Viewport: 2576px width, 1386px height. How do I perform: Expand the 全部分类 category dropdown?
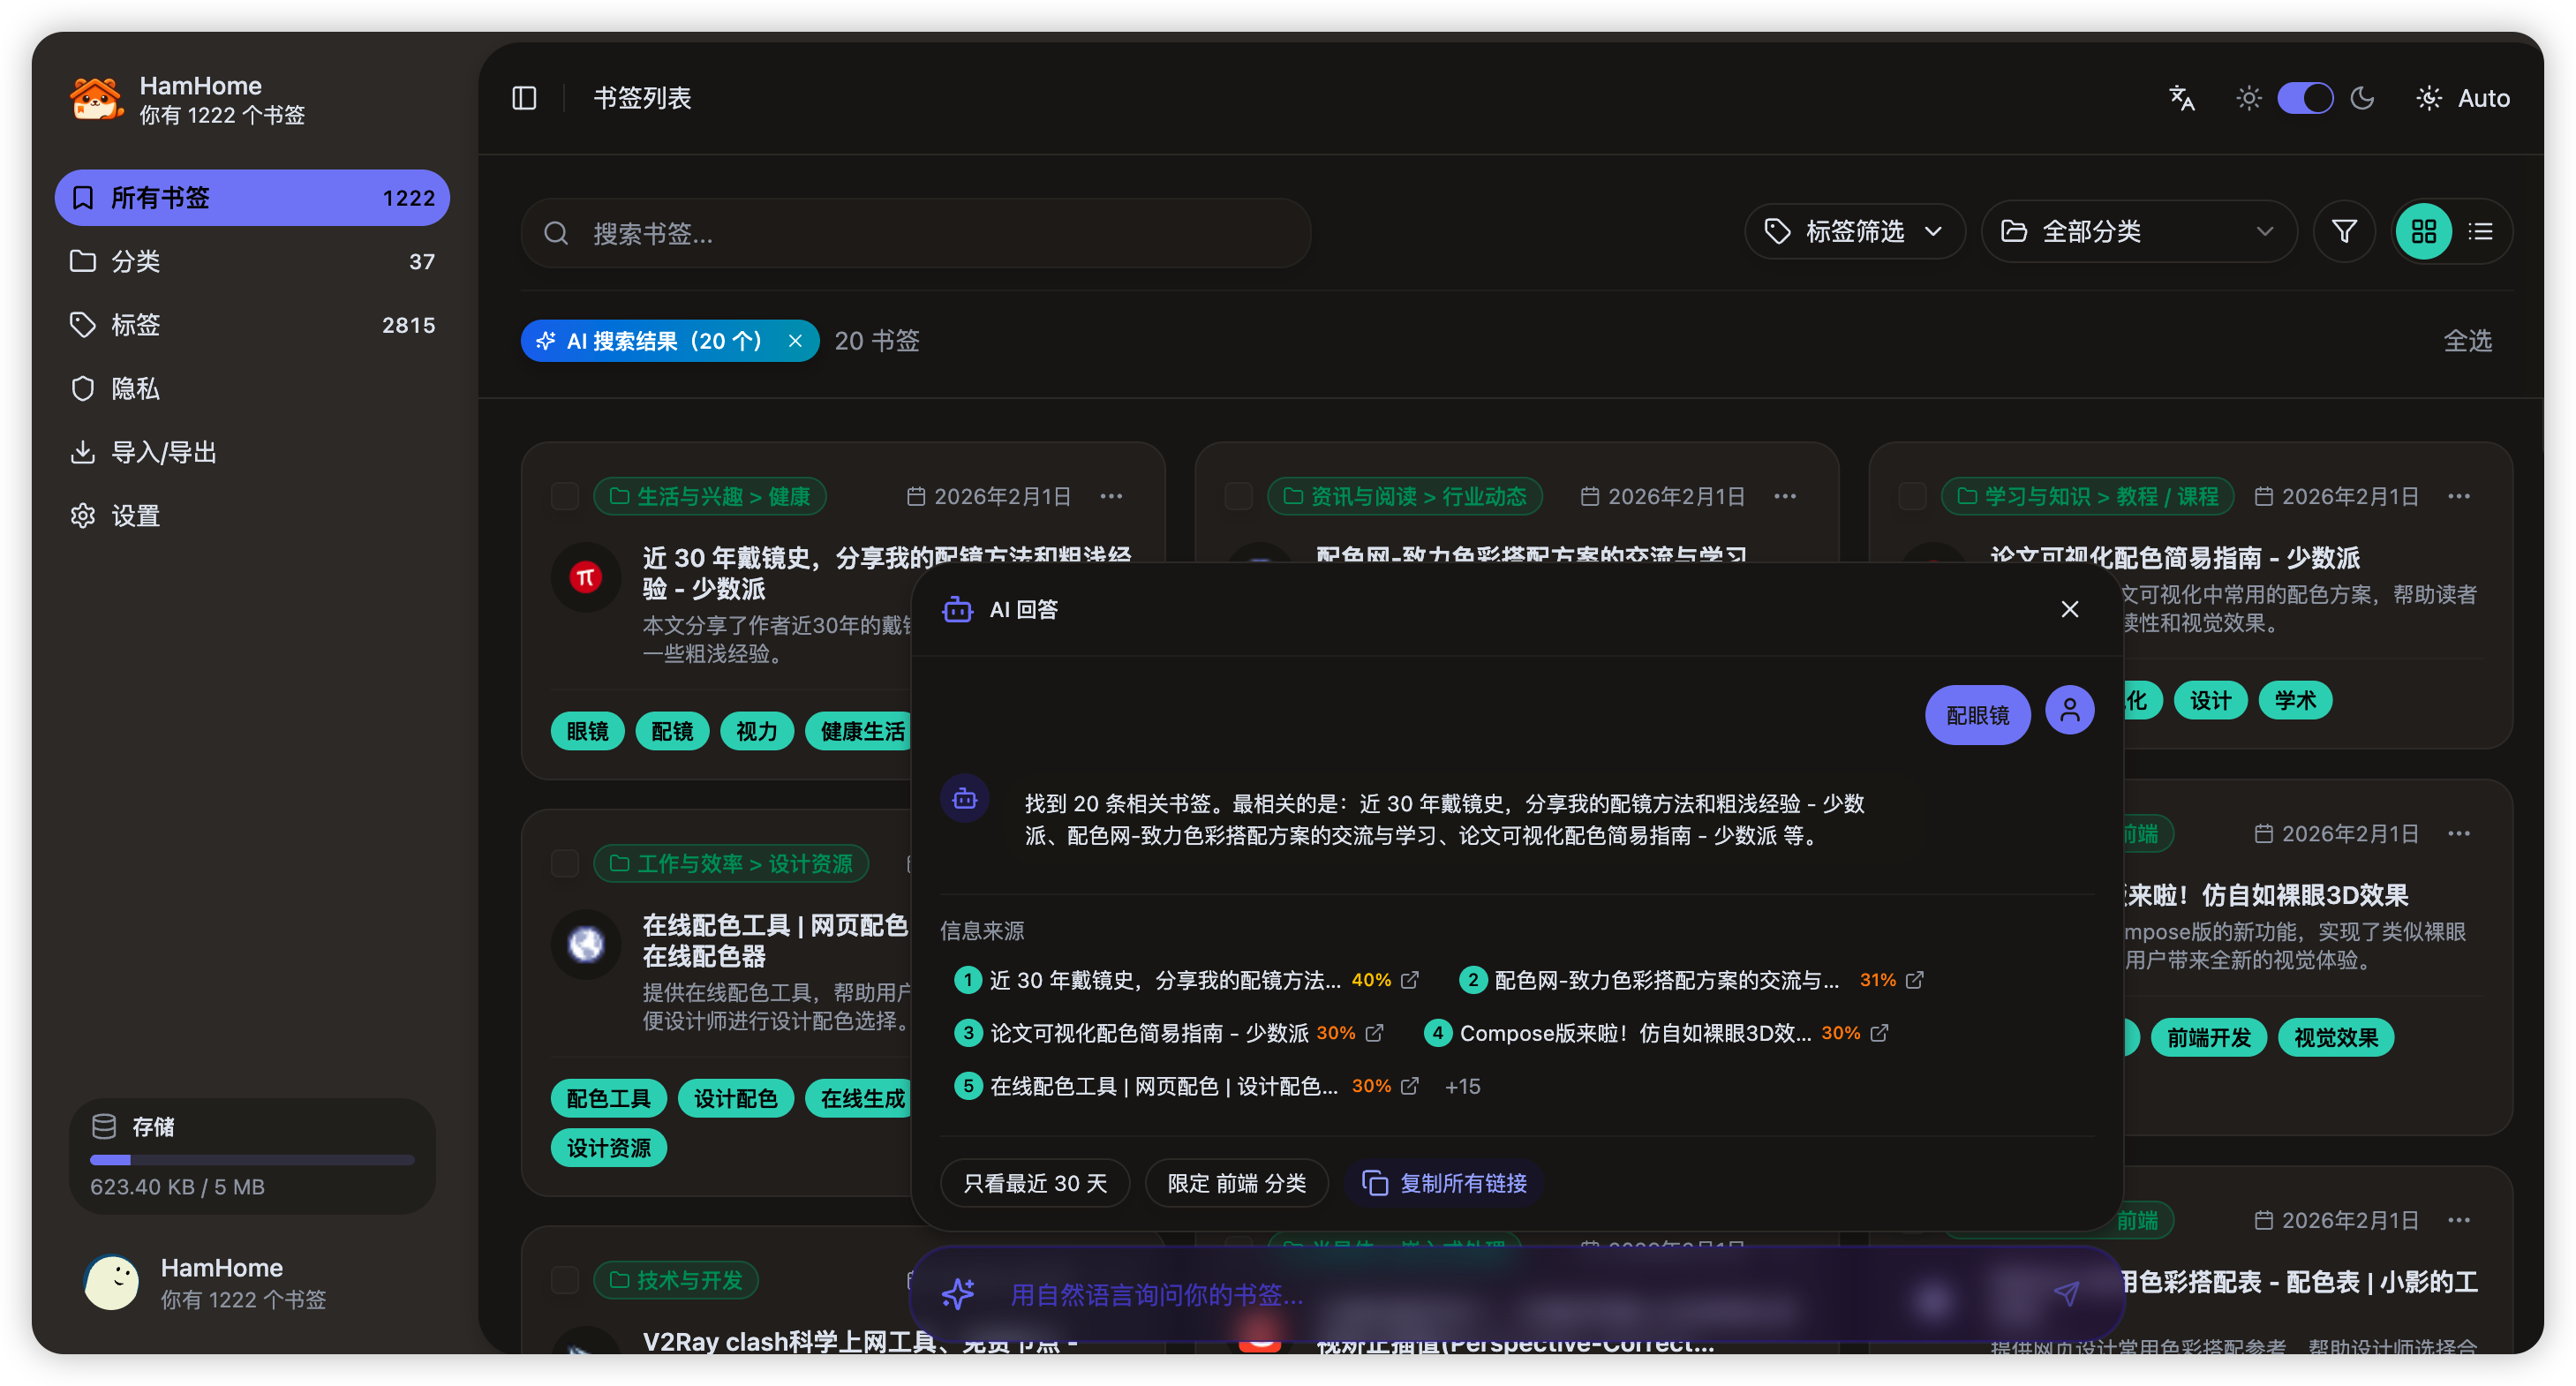[x=2138, y=232]
